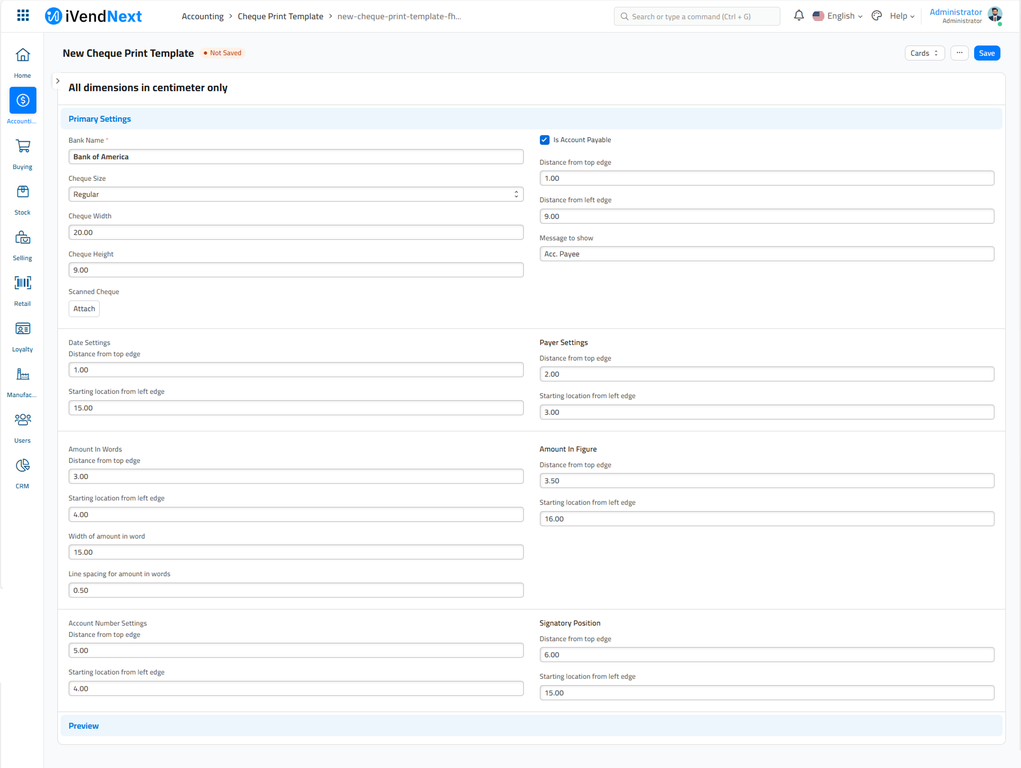Uncheck the Is Account Payable checkbox
Screen dimensions: 1021x768
(545, 140)
